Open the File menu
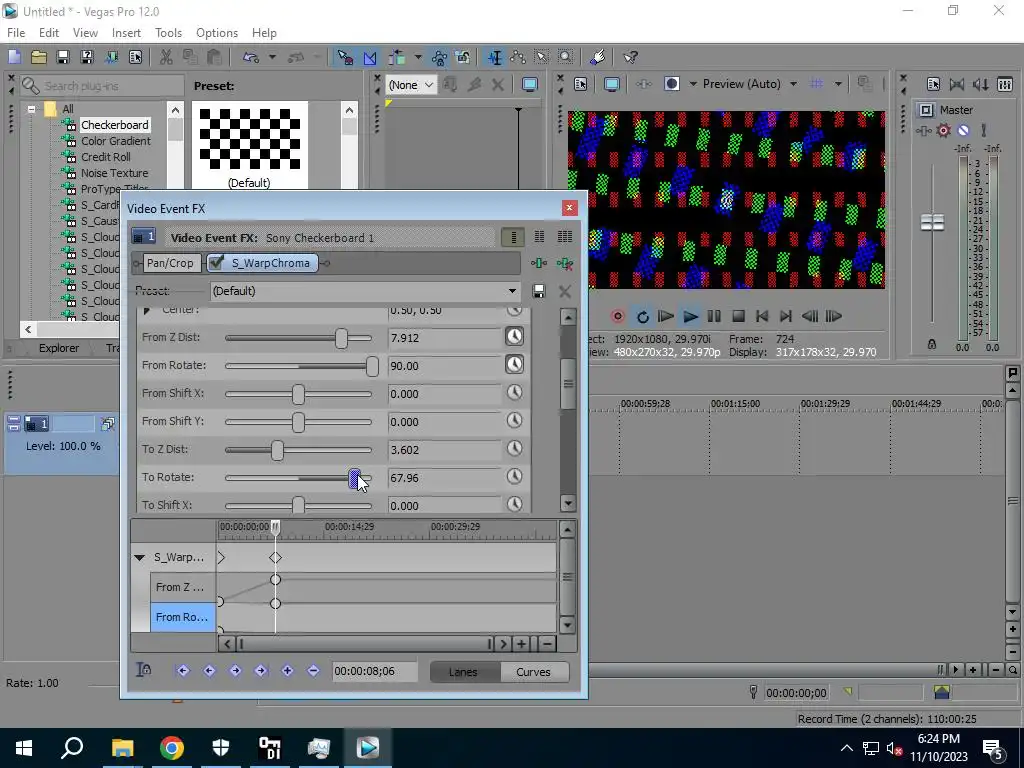Viewport: 1024px width, 768px height. tap(16, 33)
